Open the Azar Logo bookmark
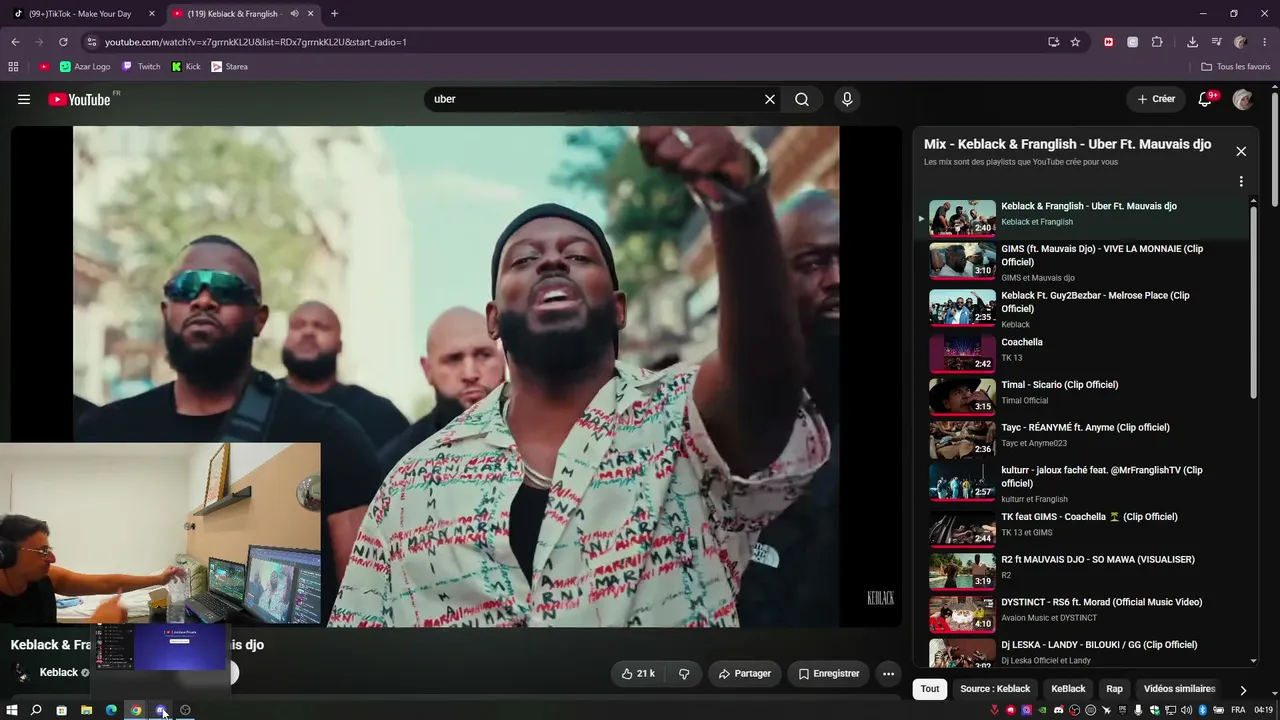1280x720 pixels. pyautogui.click(x=85, y=67)
